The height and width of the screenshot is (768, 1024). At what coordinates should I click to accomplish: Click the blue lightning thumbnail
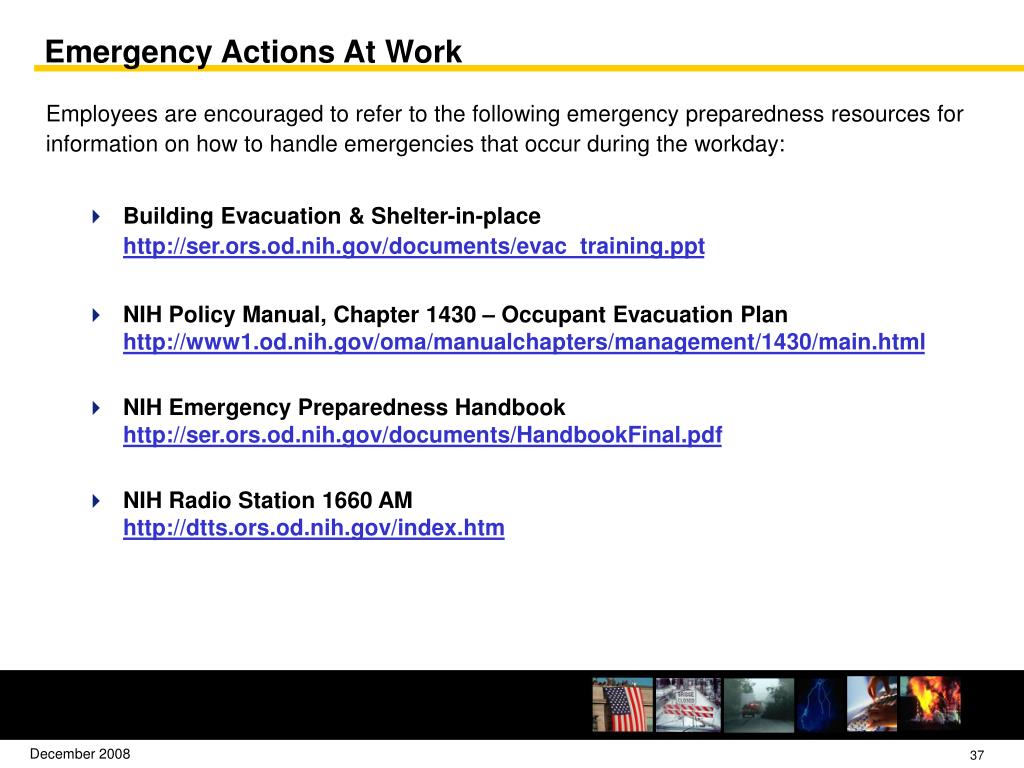819,705
